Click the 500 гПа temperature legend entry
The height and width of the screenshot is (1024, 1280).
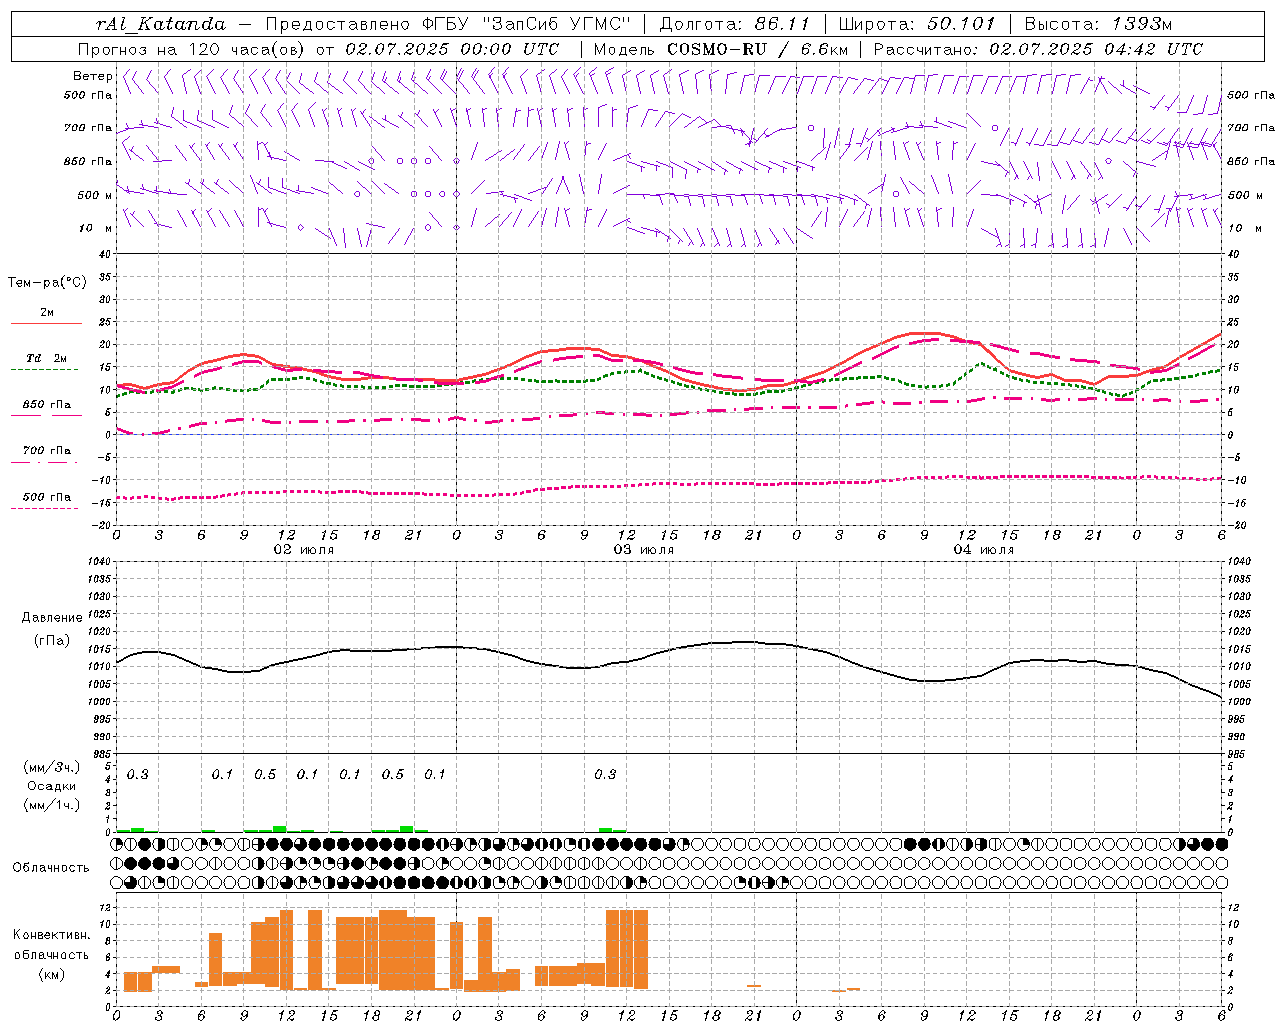click(x=46, y=497)
